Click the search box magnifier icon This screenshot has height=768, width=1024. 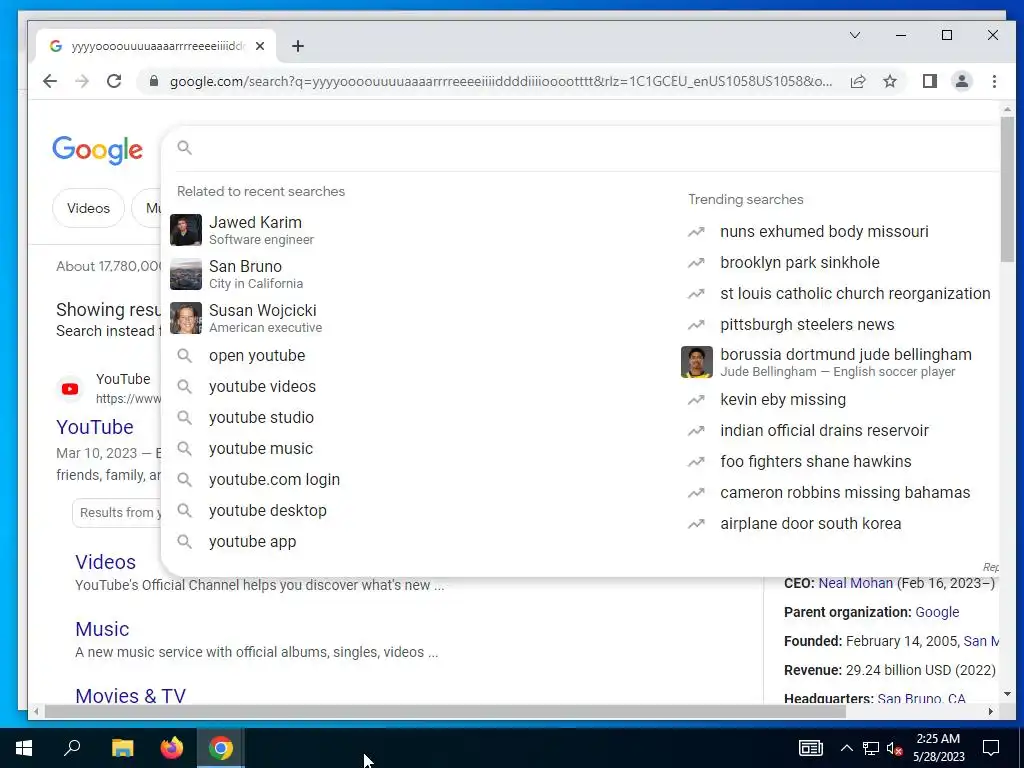[185, 148]
